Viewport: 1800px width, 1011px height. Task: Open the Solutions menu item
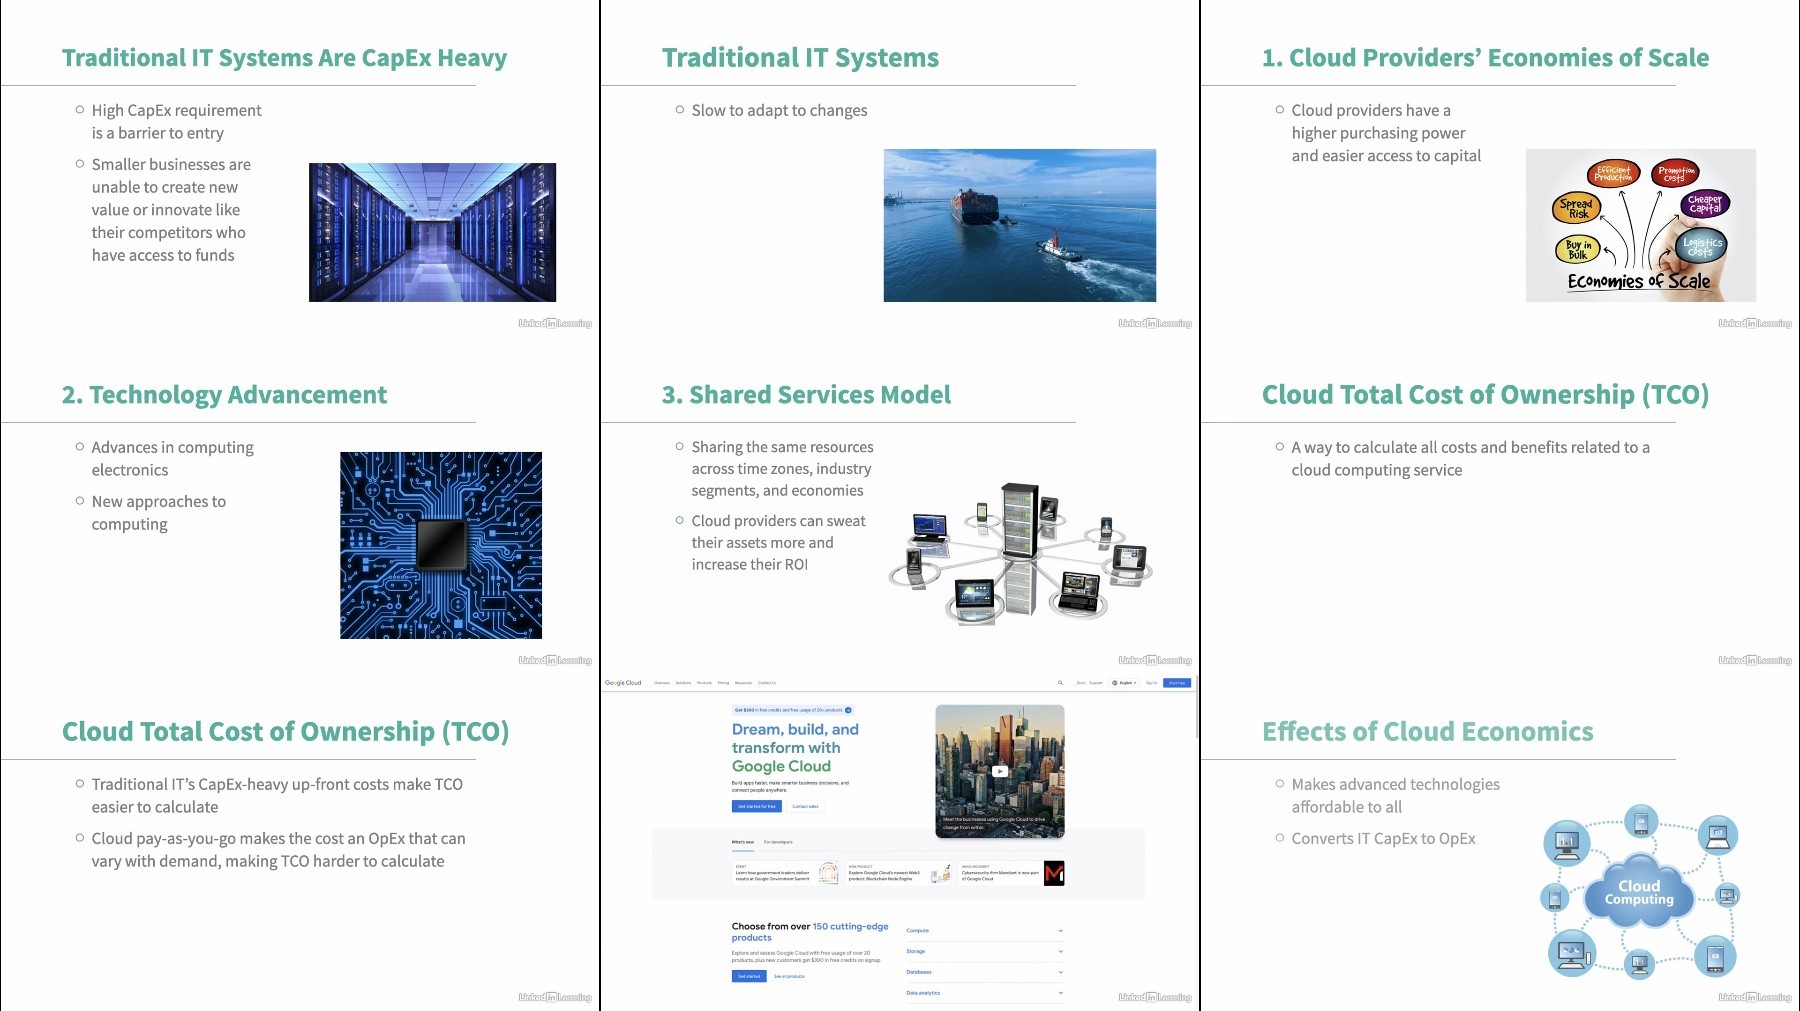(x=683, y=683)
